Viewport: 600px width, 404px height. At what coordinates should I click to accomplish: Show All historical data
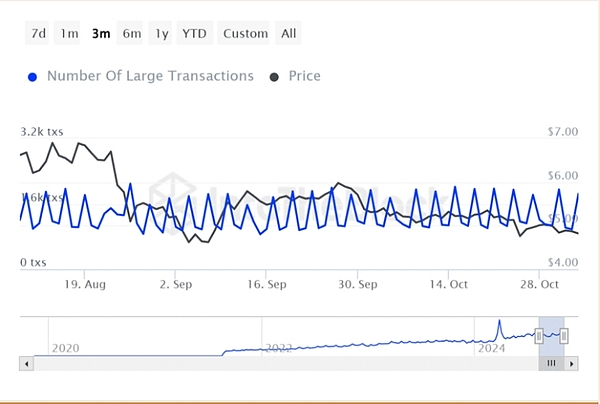(288, 33)
